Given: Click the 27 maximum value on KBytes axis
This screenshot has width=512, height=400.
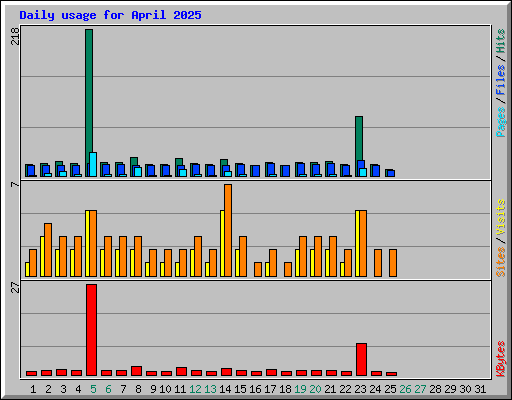Looking at the screenshot, I should coord(15,287).
